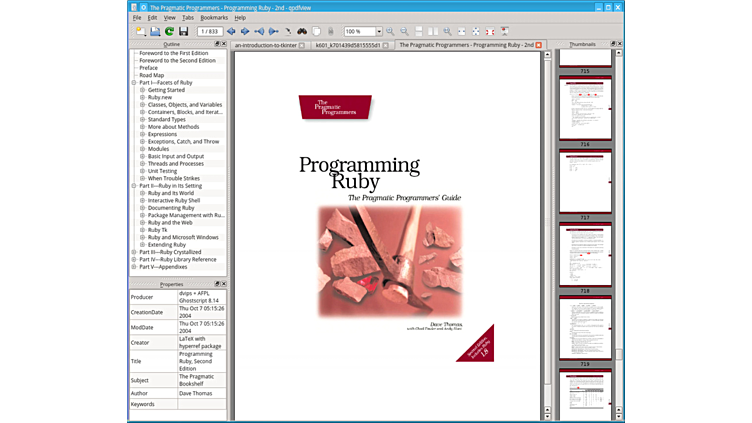752x423 pixels.
Task: Expand the Standard Types outline node
Action: tap(142, 119)
